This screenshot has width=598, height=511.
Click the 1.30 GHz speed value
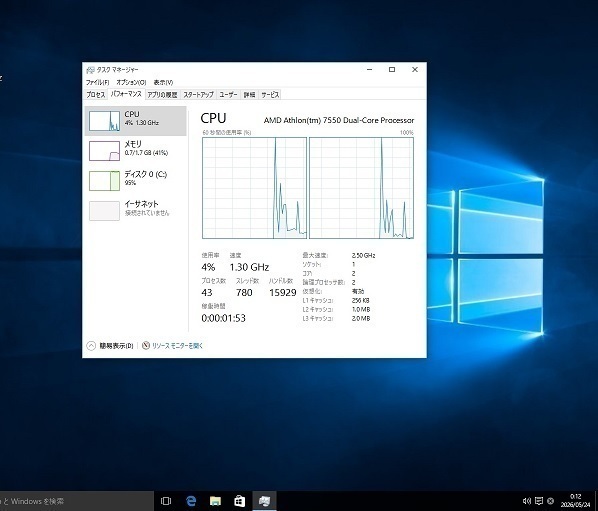point(249,267)
